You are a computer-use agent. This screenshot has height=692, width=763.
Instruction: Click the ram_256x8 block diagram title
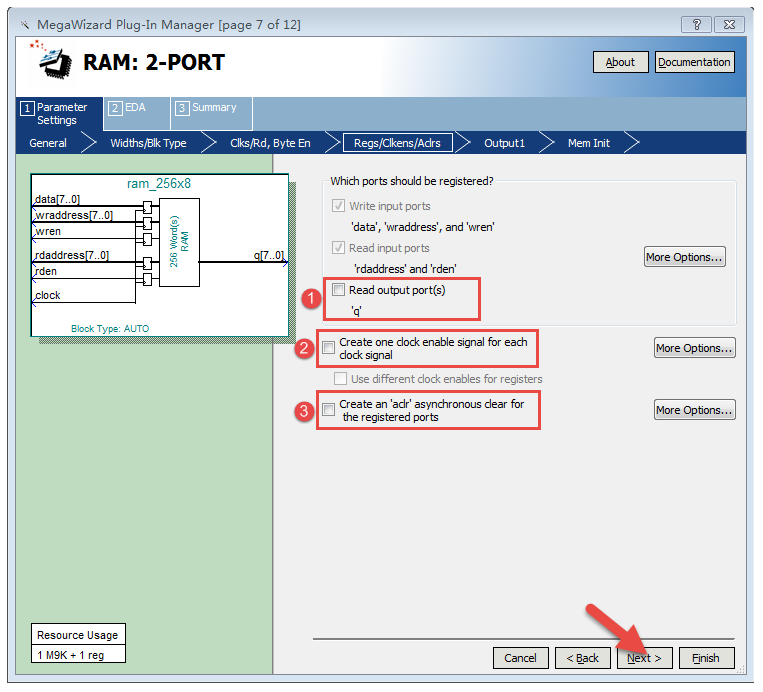159,183
